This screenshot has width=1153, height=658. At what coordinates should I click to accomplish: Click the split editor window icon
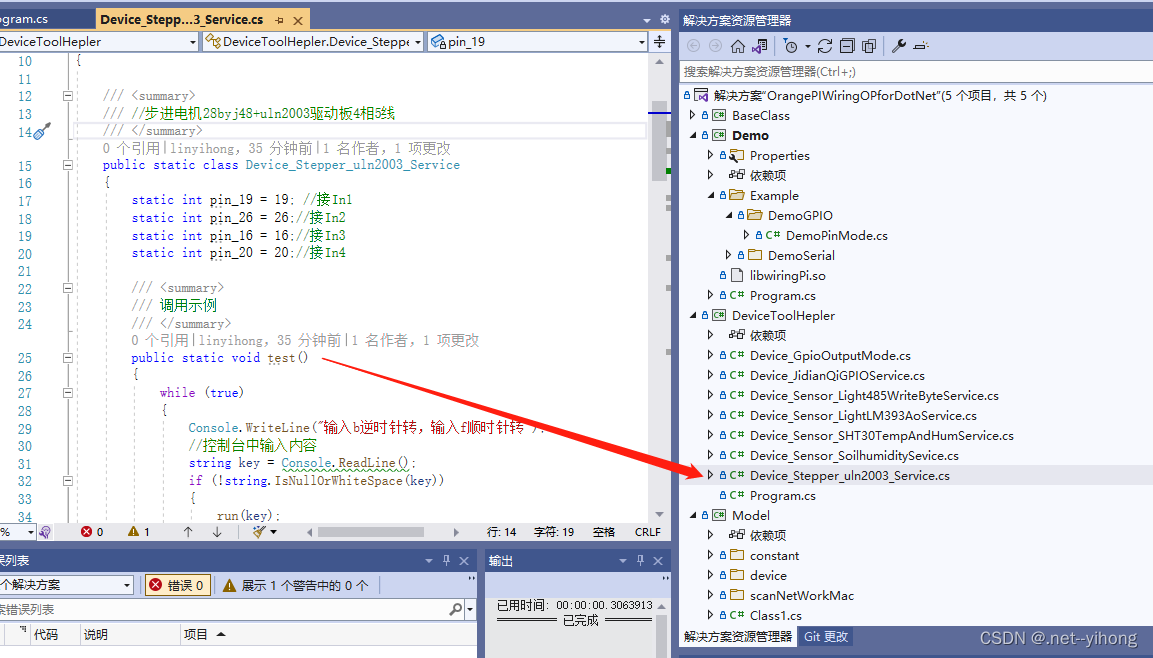[x=660, y=42]
